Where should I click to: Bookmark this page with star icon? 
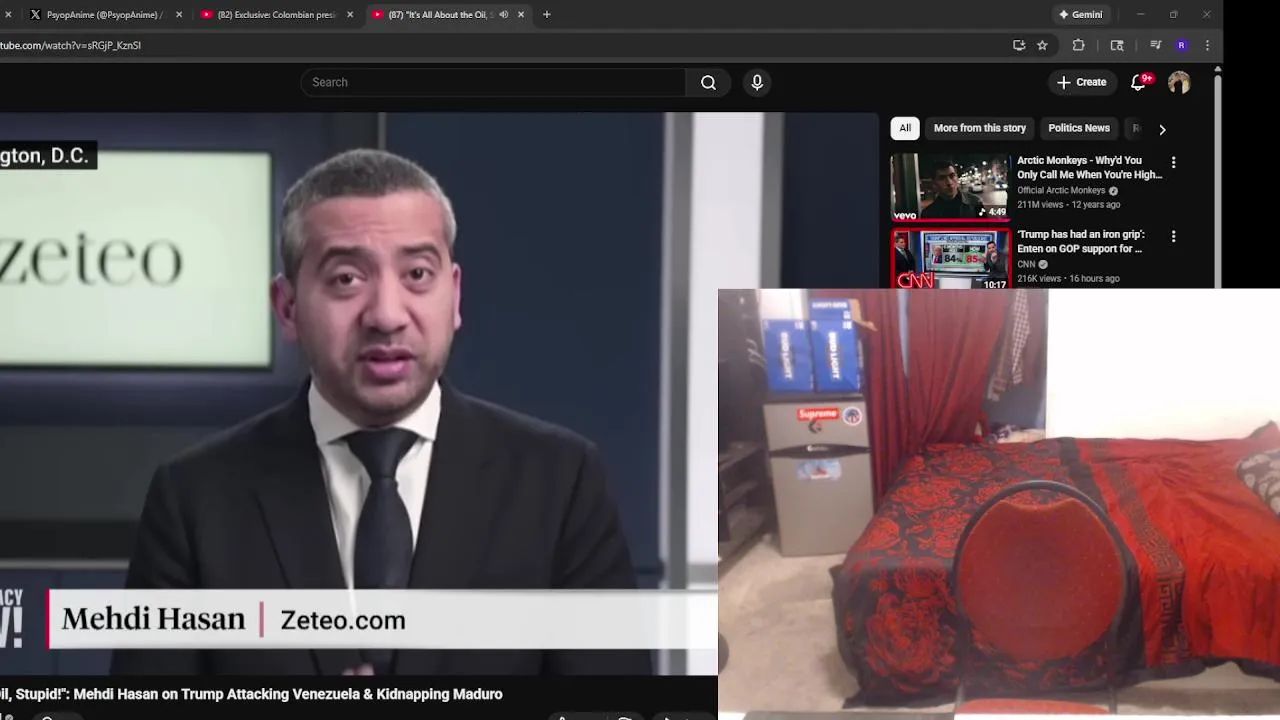(1042, 45)
